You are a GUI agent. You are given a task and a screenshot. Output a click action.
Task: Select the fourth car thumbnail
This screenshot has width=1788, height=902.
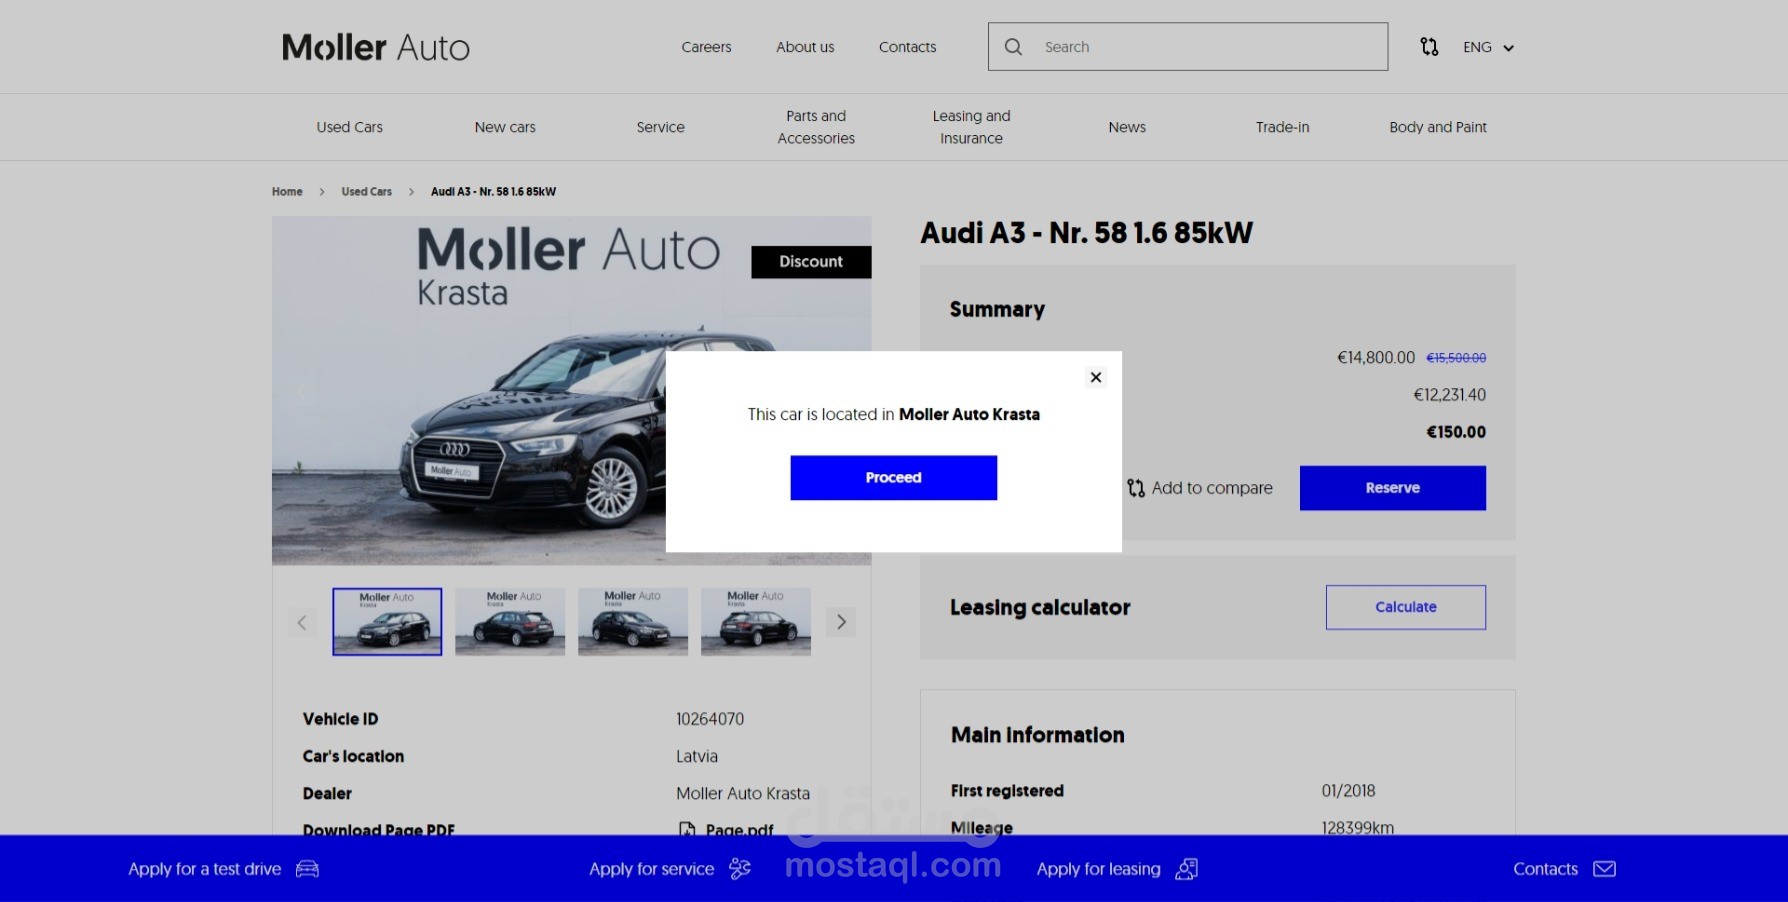click(756, 622)
